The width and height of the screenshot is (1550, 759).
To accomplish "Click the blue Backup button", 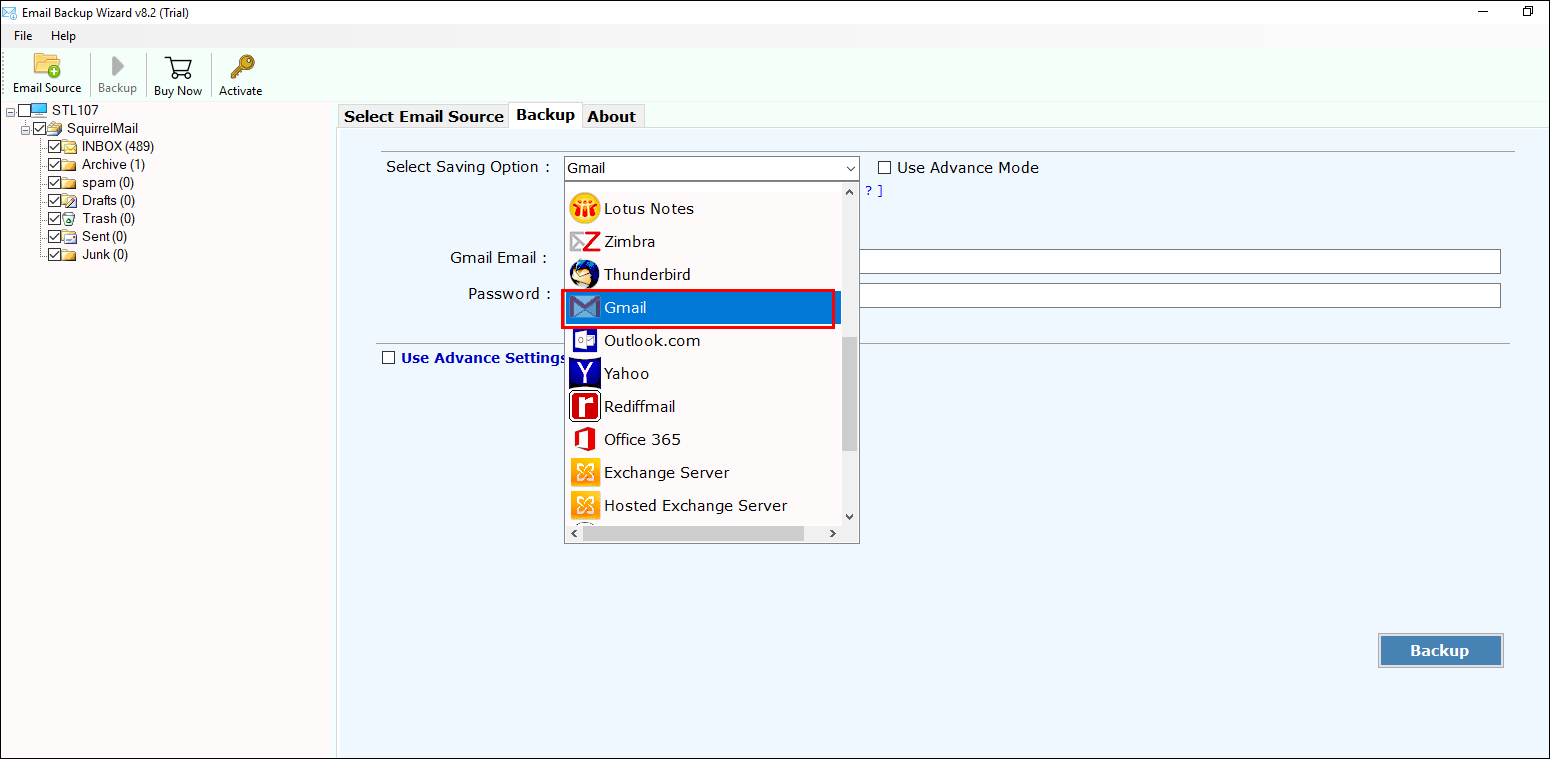I will pos(1440,650).
